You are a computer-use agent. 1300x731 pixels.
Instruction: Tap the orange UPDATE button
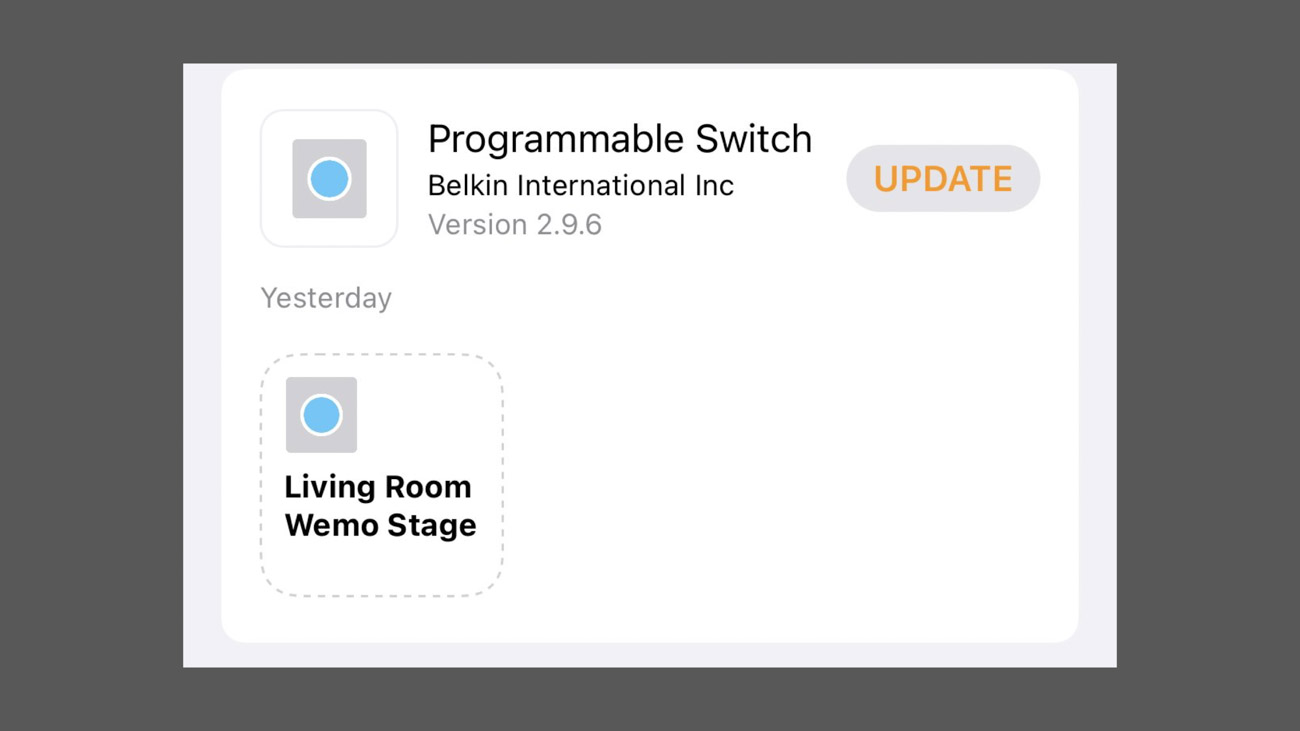942,179
